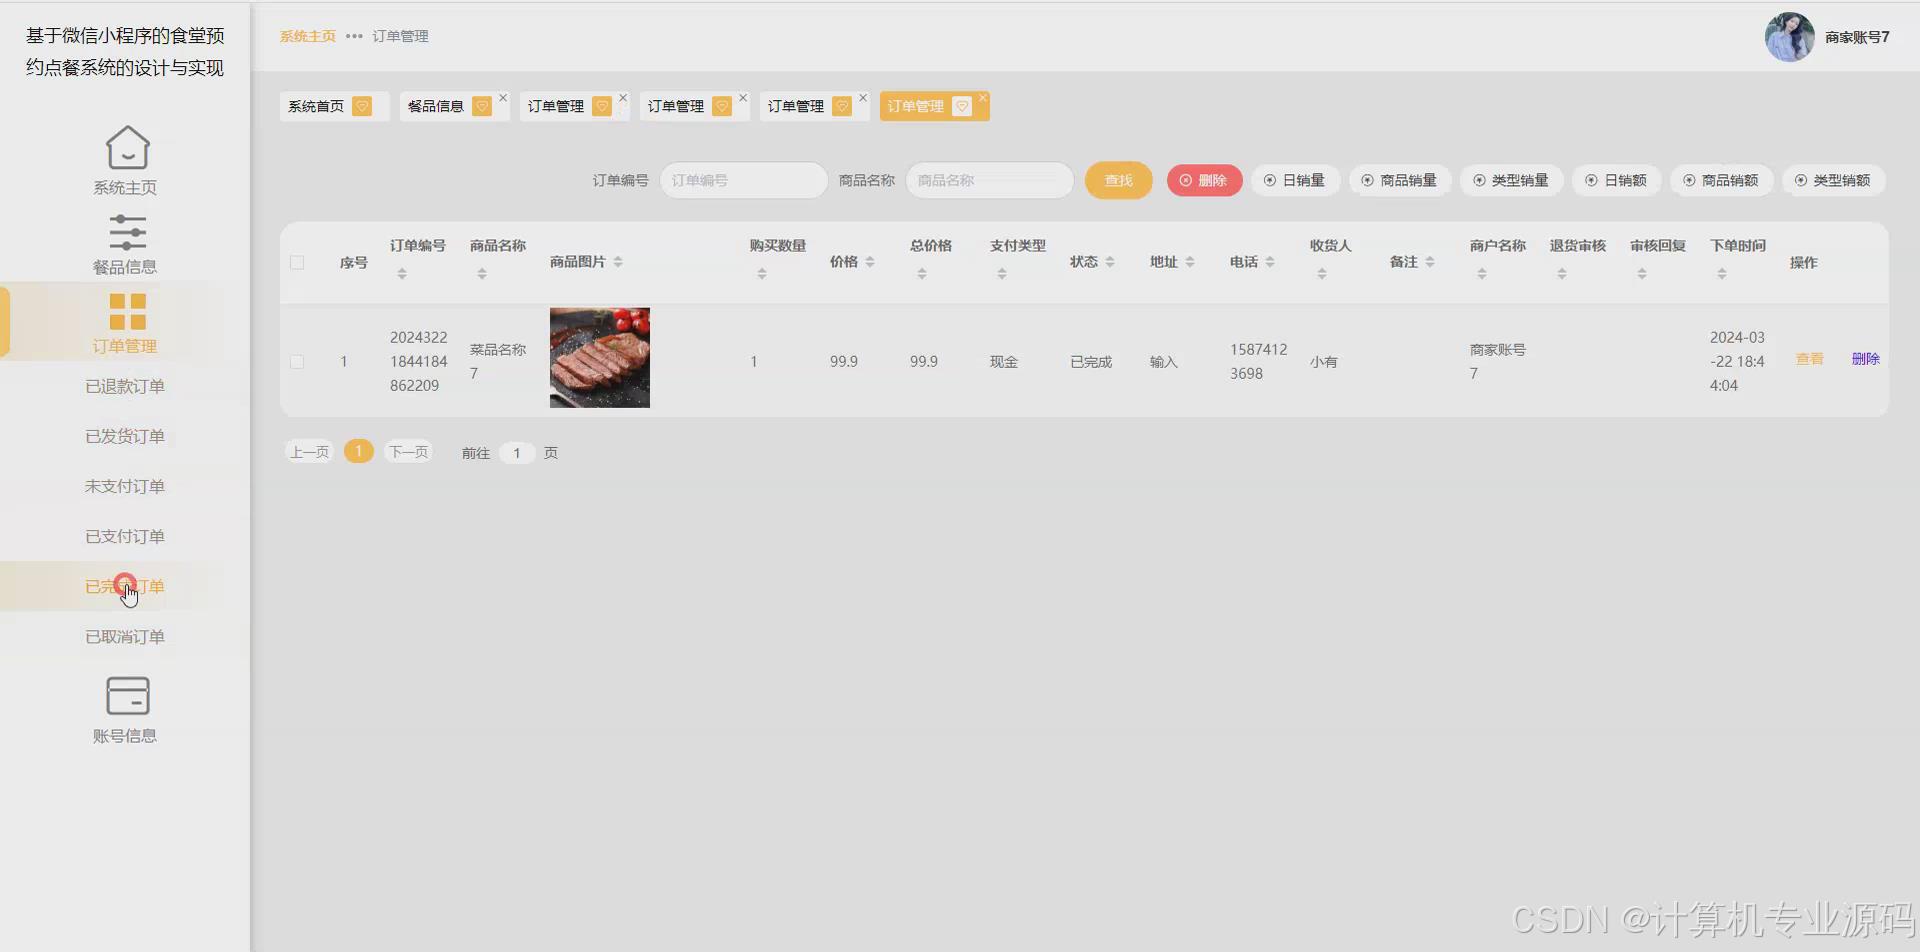The image size is (1920, 952).
Task: Open the 类型销额 chart button
Action: click(x=1833, y=180)
